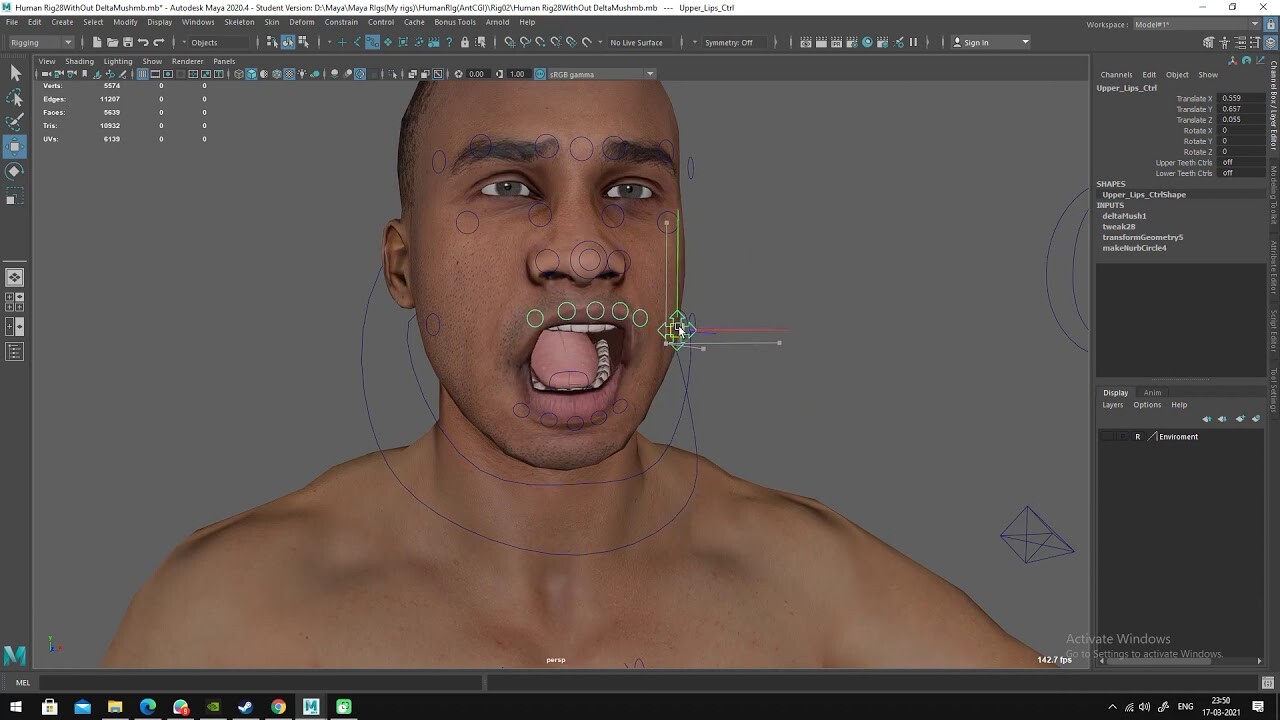The height and width of the screenshot is (720, 1280).
Task: Open the Render Settings icon
Action: pyautogui.click(x=851, y=42)
